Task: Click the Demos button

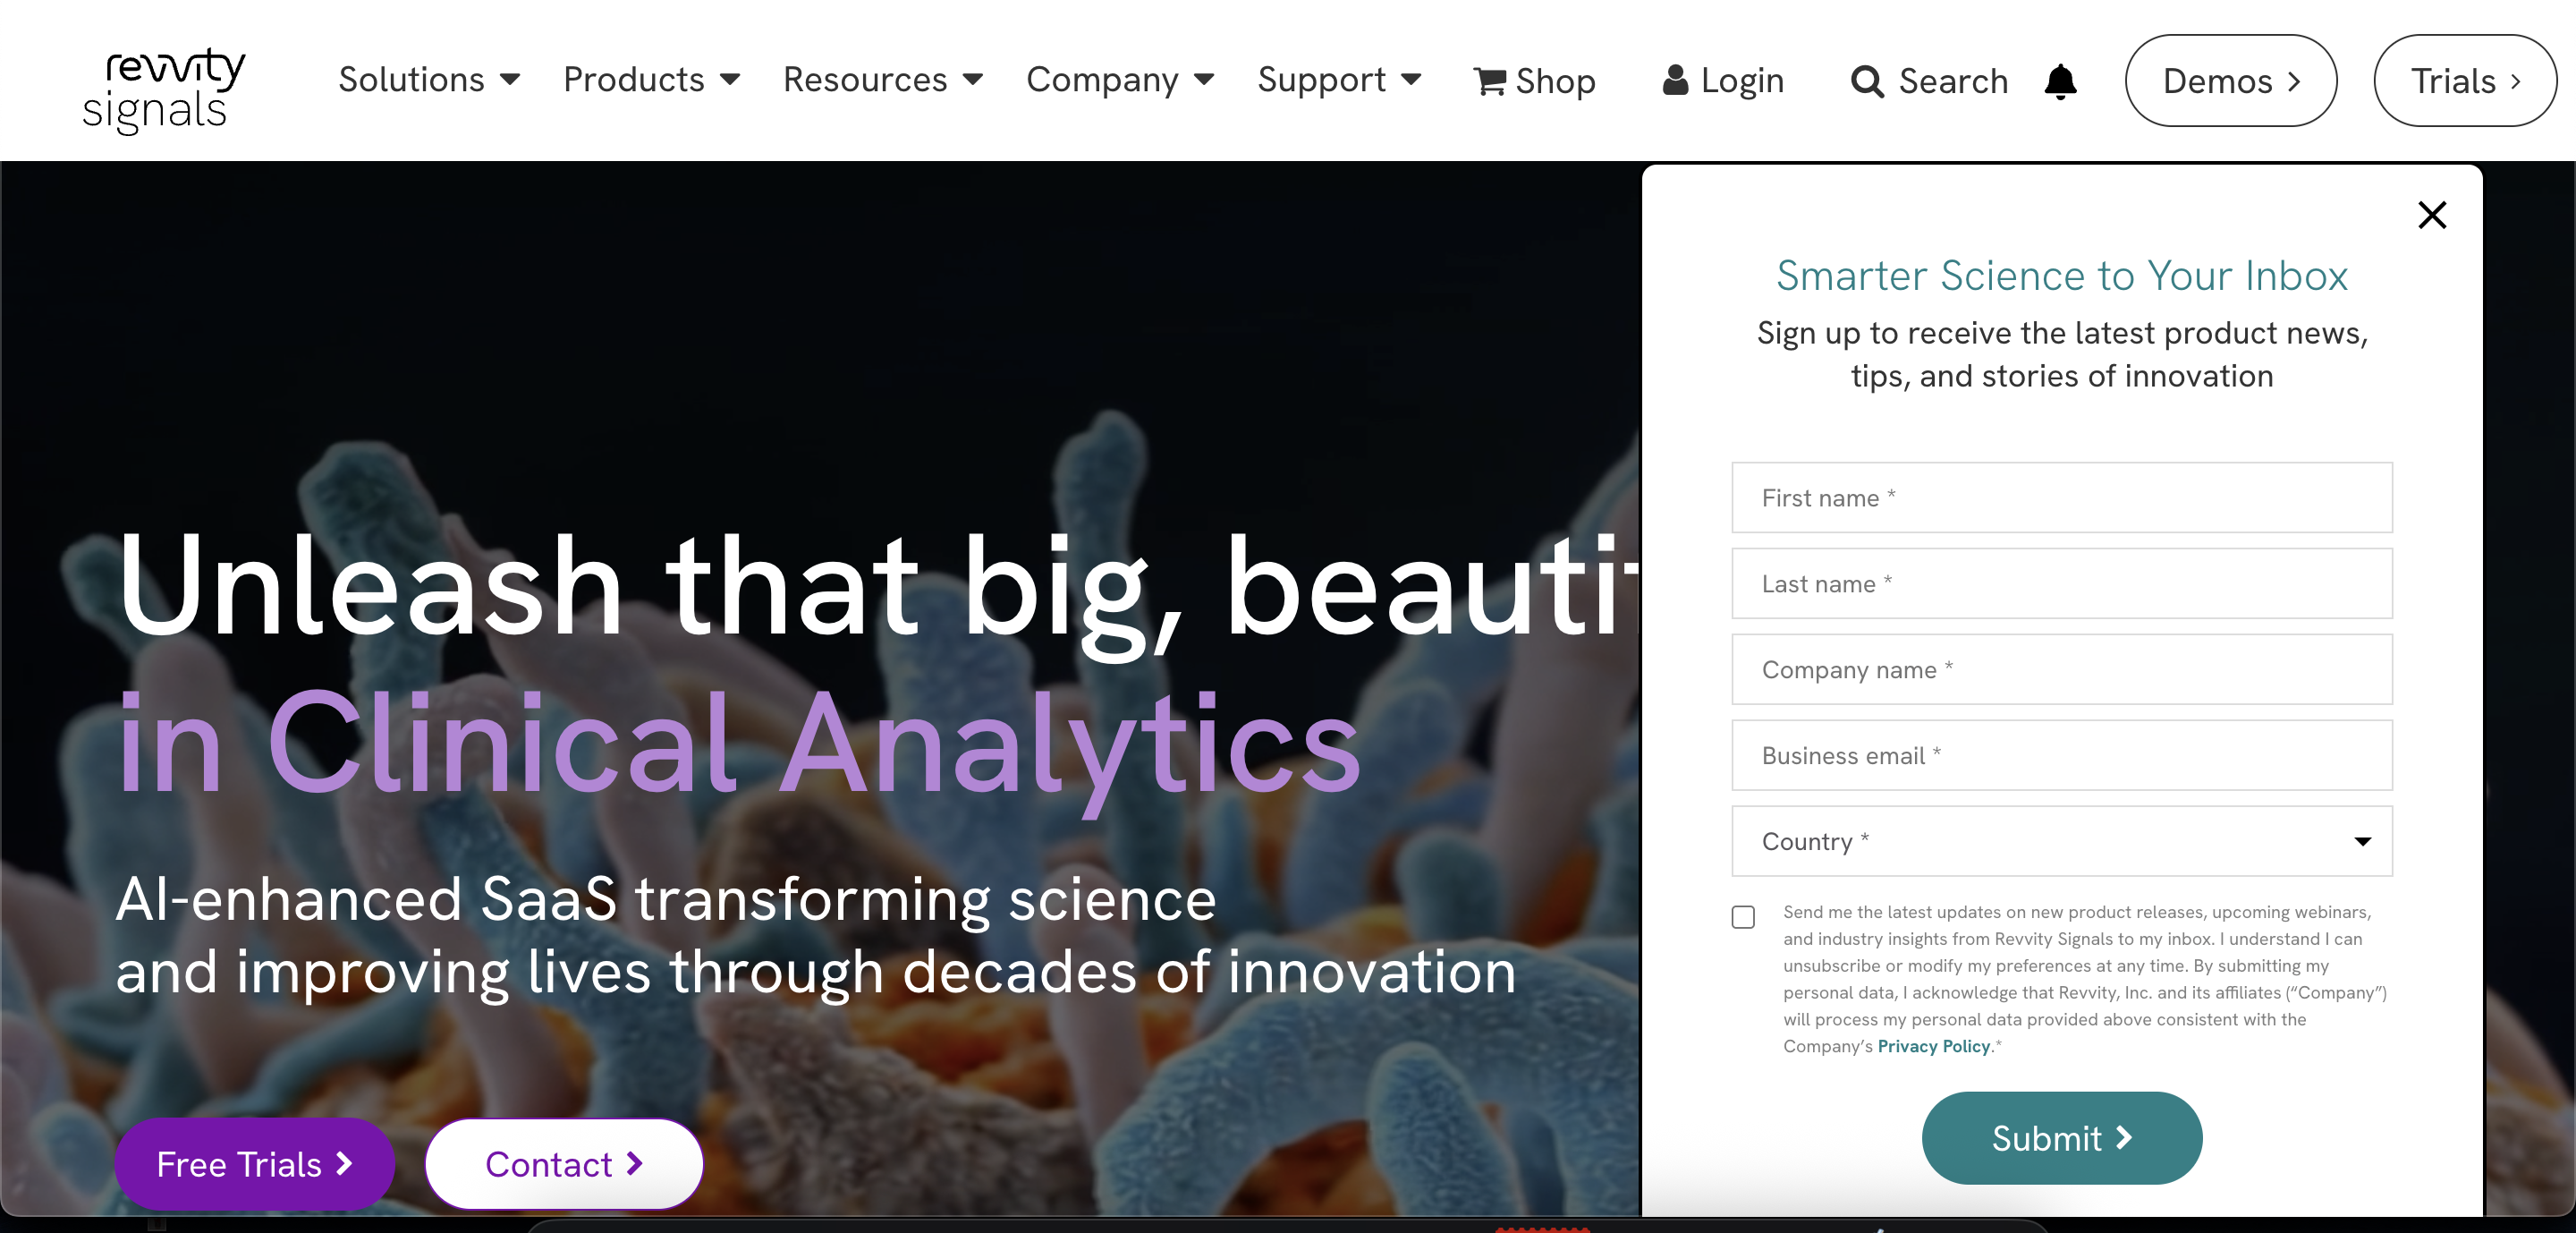Action: 2230,81
